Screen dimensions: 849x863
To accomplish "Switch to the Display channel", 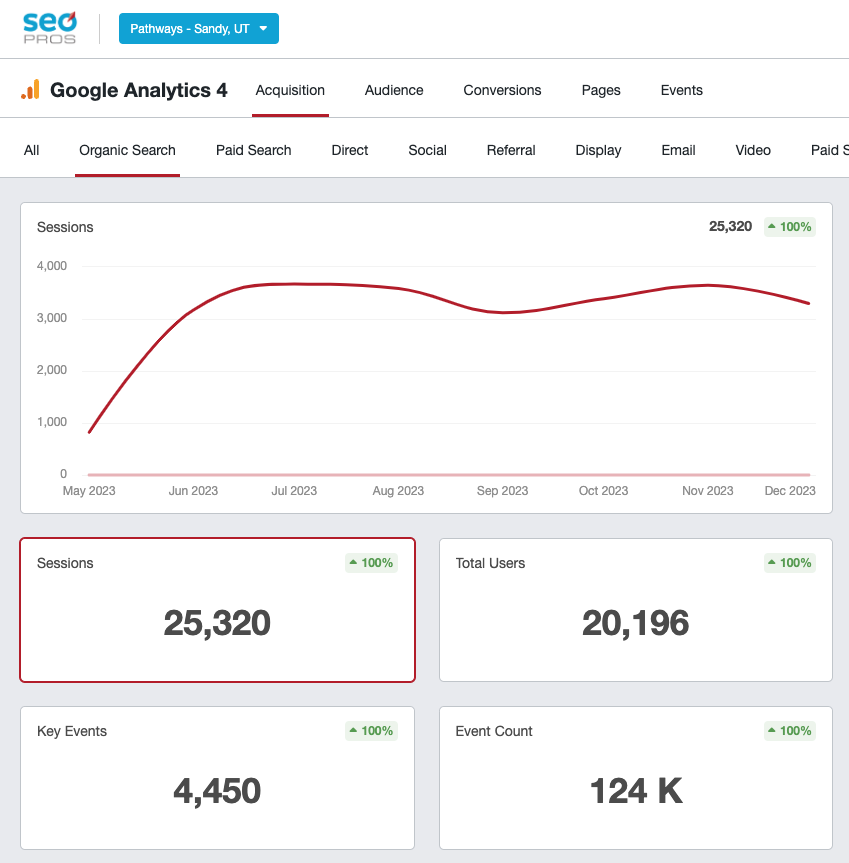I will 598,150.
